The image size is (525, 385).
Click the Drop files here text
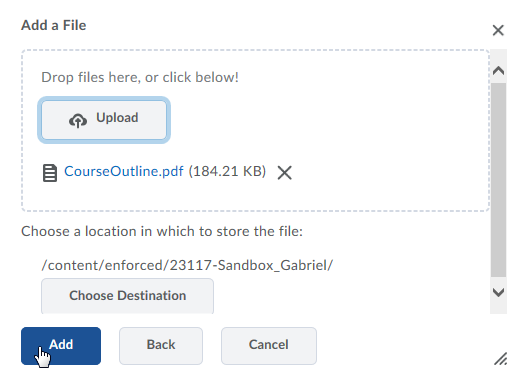(x=140, y=77)
